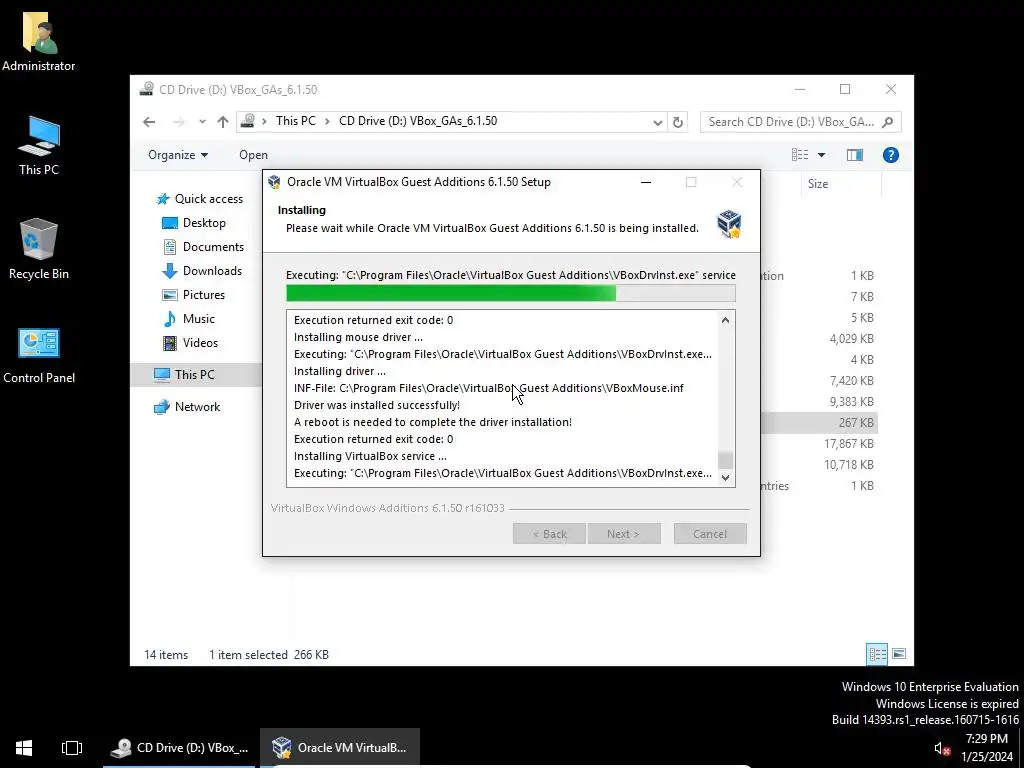Select the 9,383 KB file row

click(818, 402)
